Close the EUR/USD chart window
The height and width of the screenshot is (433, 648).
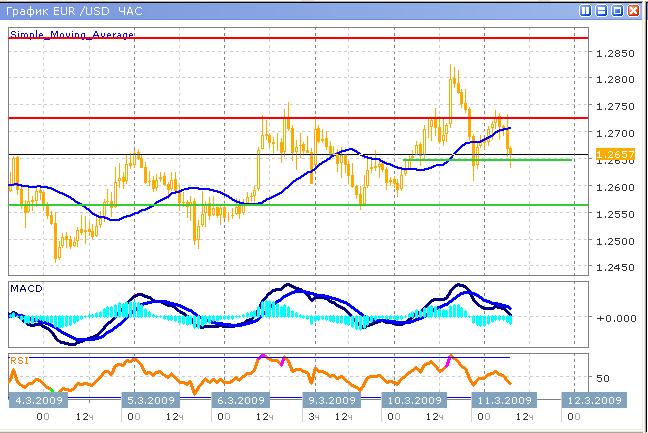[635, 10]
